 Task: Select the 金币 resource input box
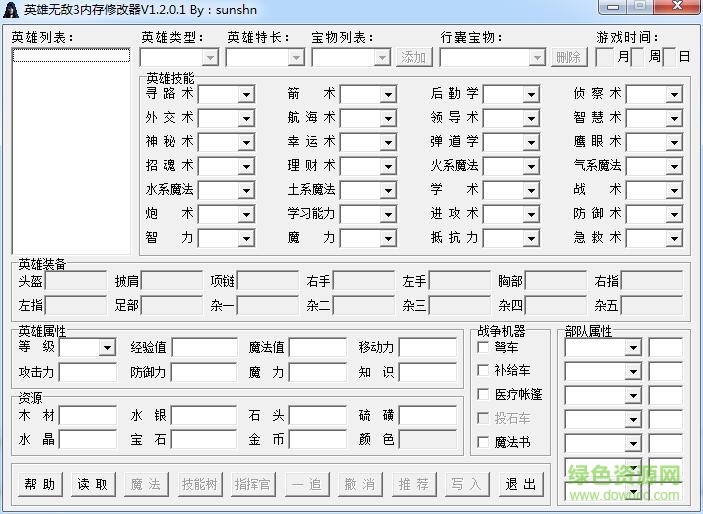pos(317,440)
